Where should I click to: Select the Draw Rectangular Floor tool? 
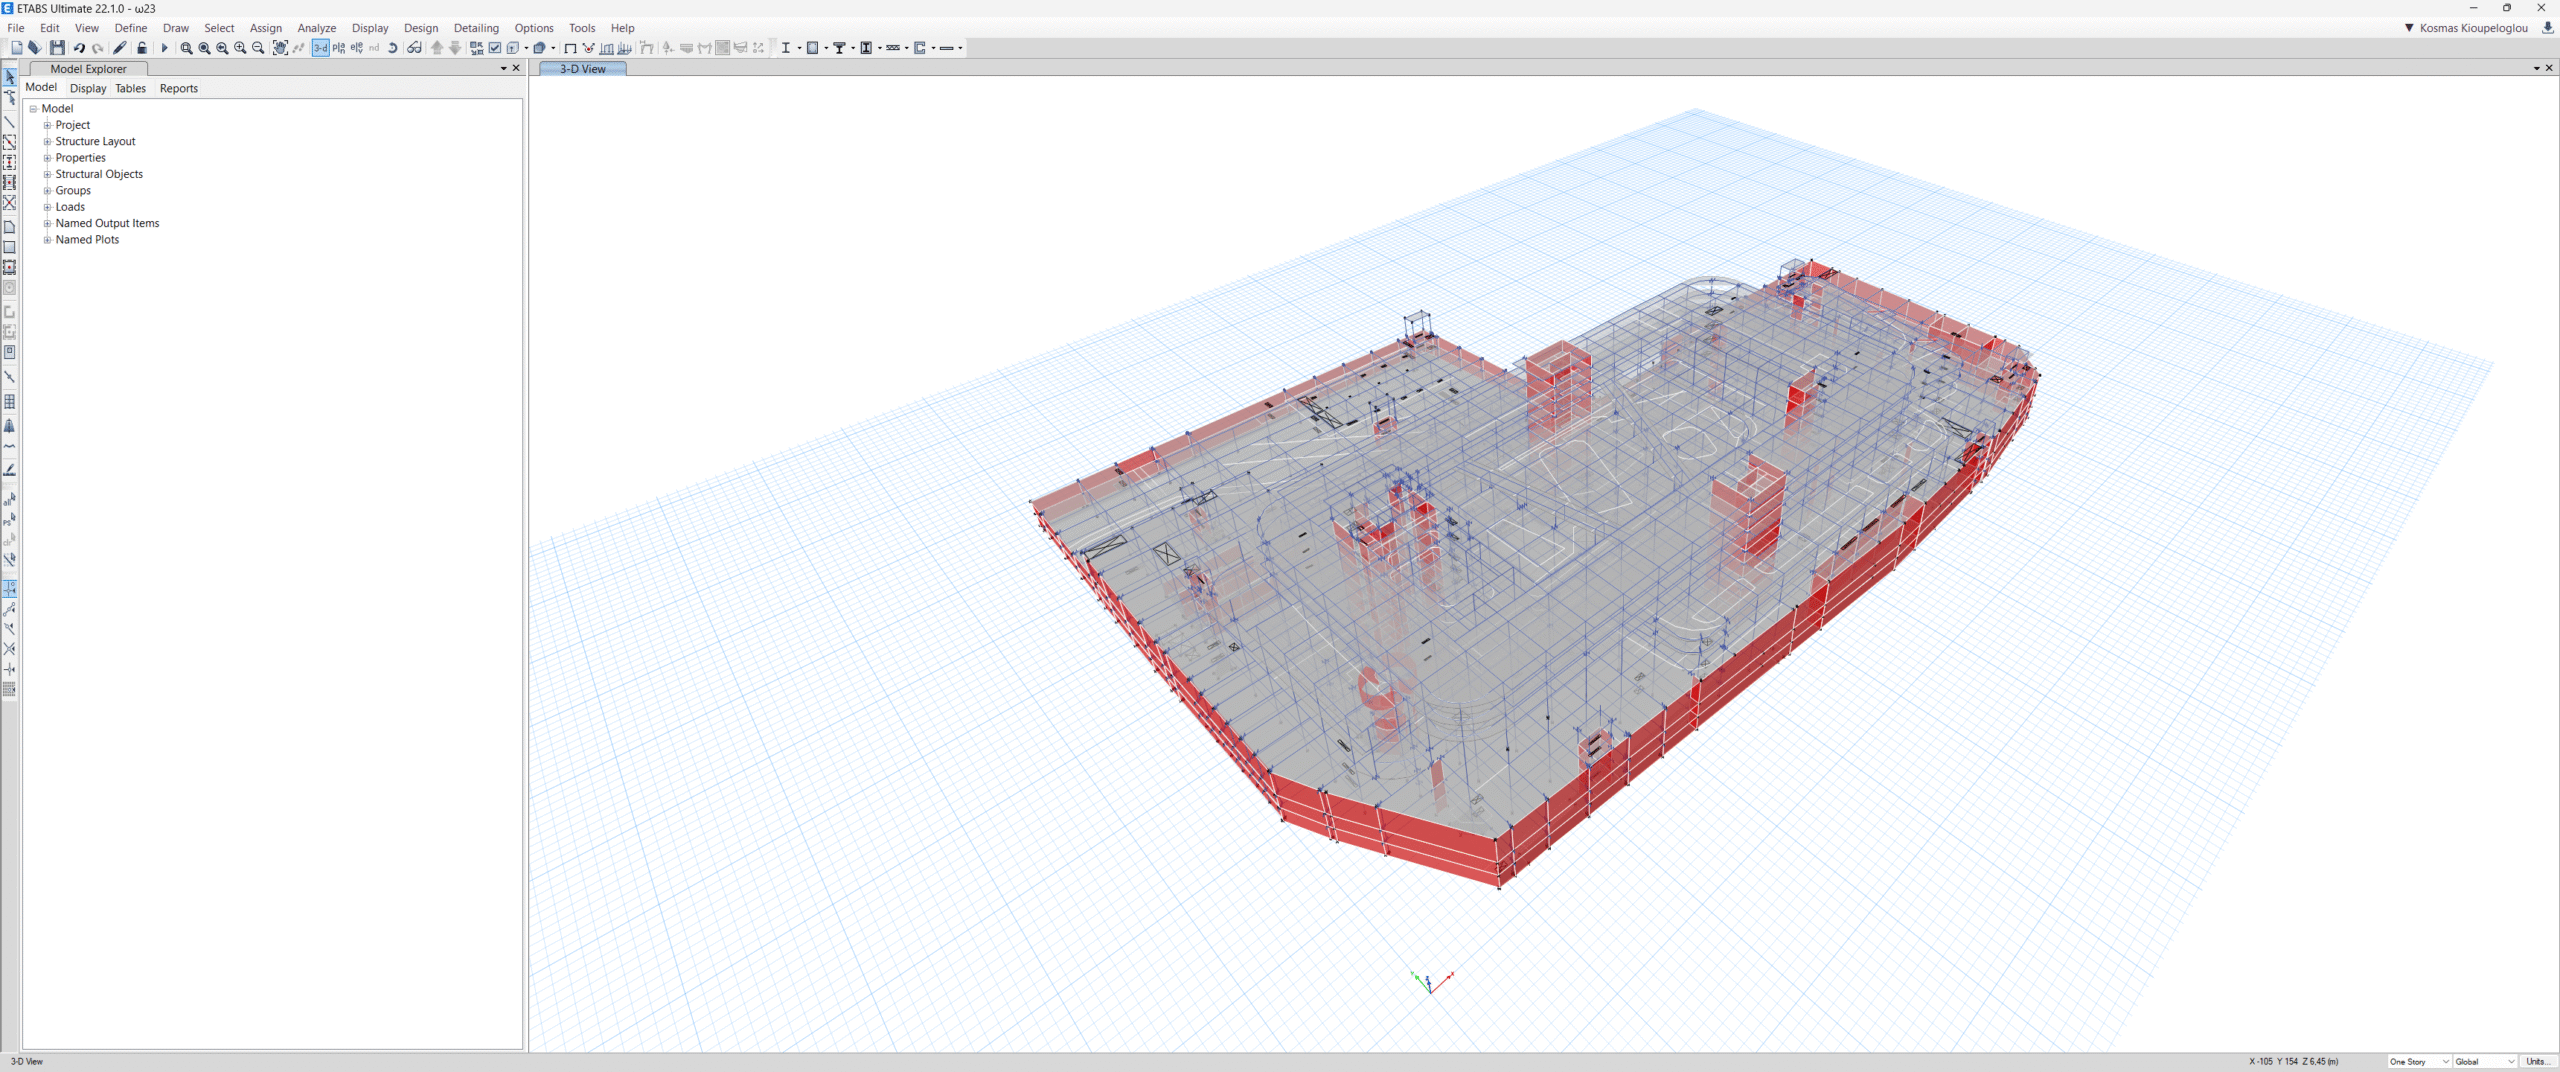pyautogui.click(x=10, y=247)
